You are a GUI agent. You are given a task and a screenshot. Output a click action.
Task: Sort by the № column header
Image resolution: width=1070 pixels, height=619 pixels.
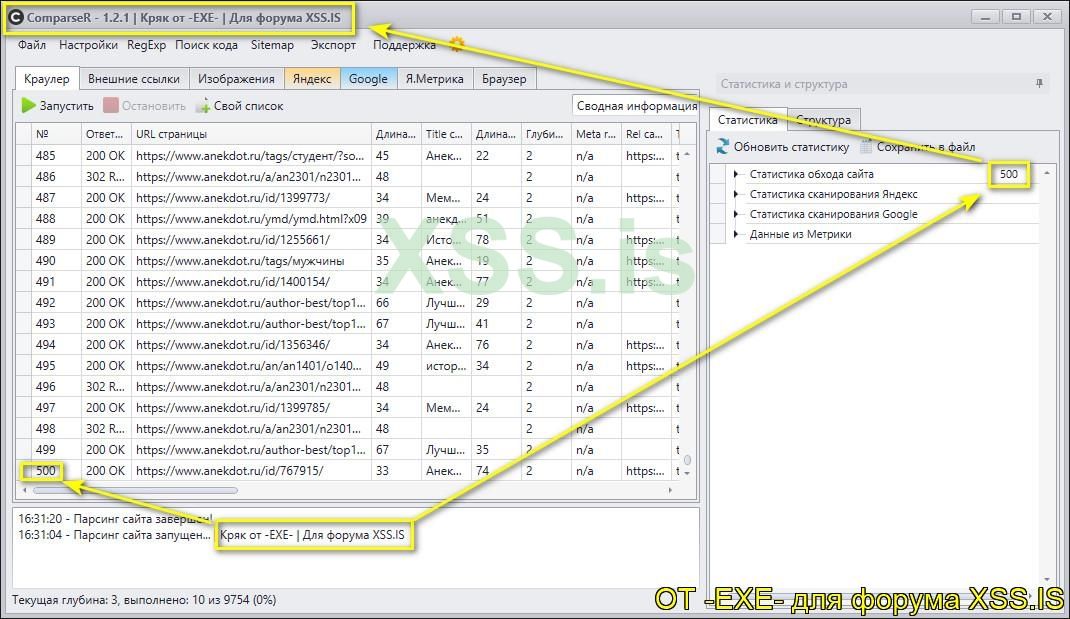click(x=57, y=134)
